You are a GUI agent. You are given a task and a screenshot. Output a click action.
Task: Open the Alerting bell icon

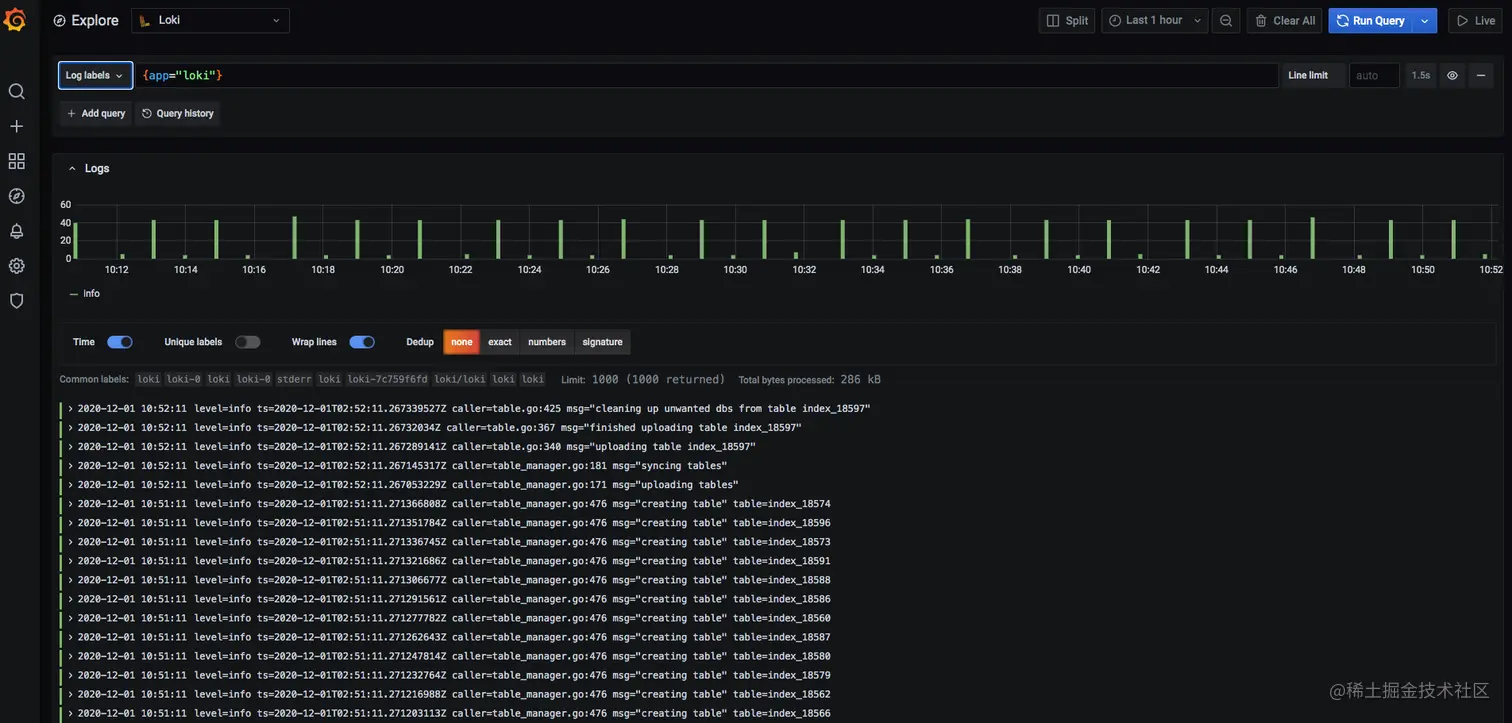(16, 231)
